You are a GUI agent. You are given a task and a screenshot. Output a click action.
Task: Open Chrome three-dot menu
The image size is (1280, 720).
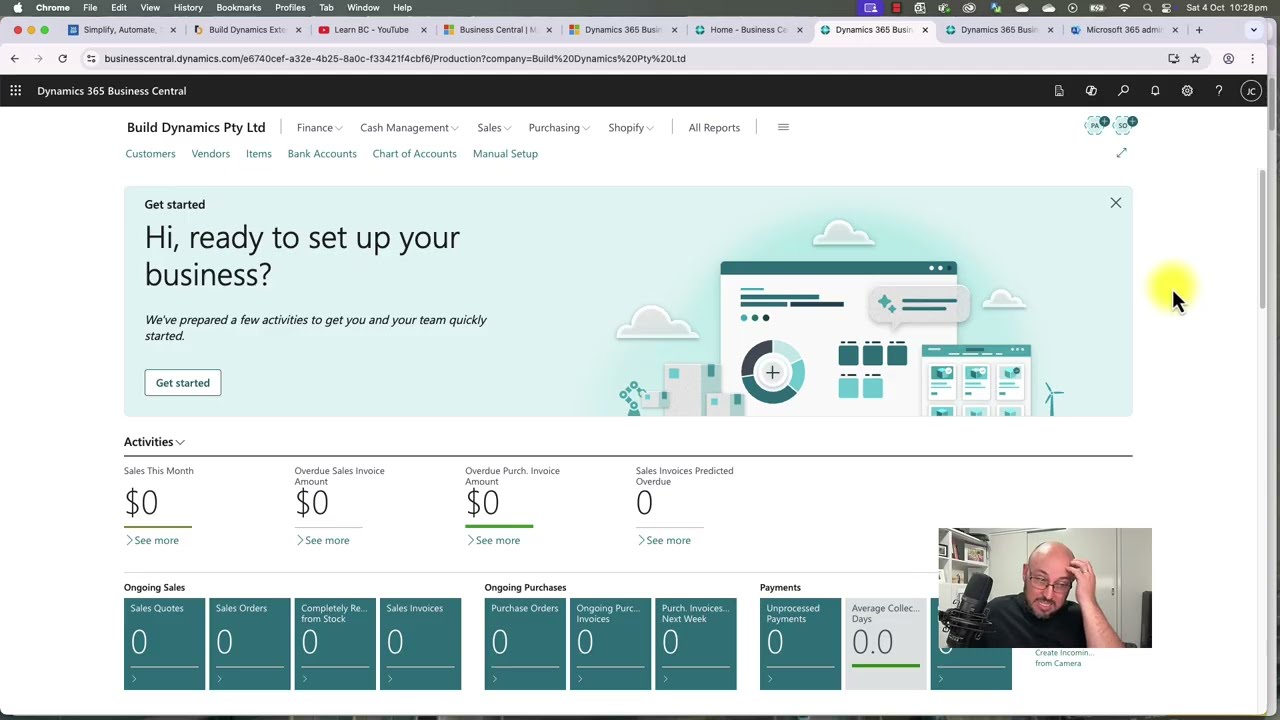tap(1252, 58)
